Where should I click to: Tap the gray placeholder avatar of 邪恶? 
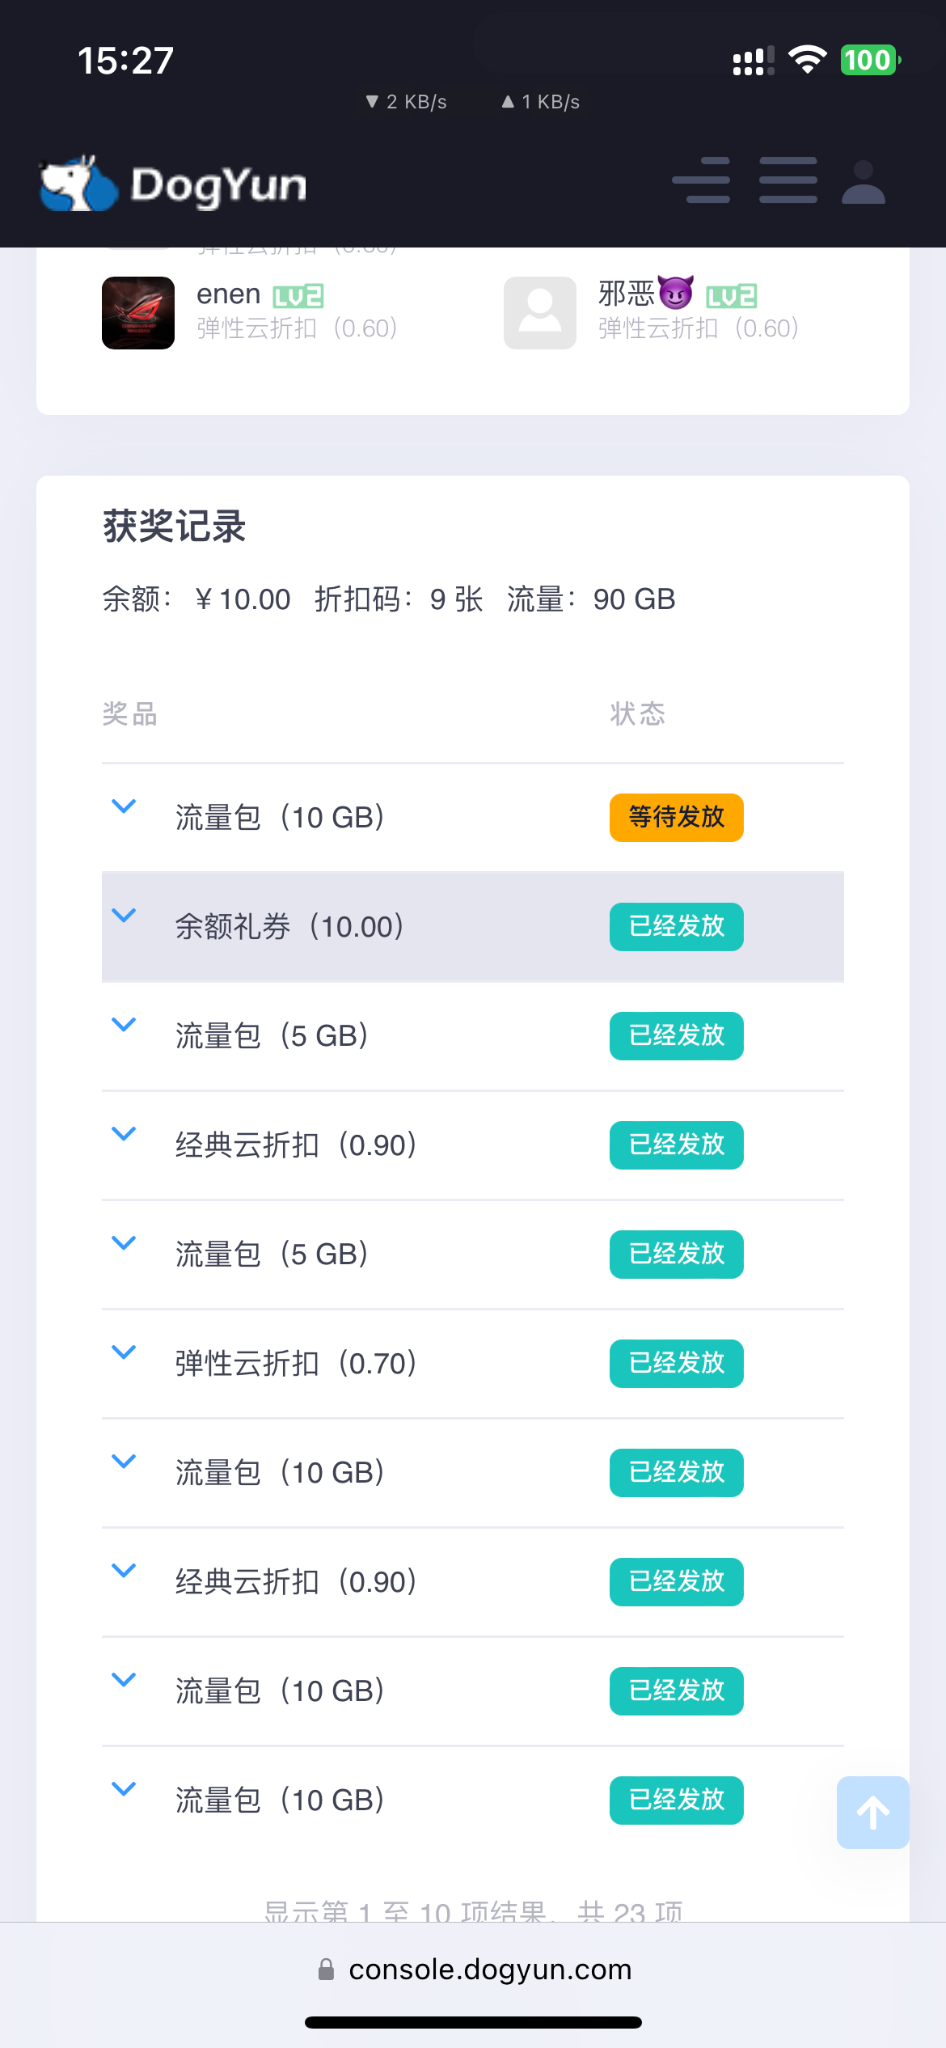click(x=540, y=313)
